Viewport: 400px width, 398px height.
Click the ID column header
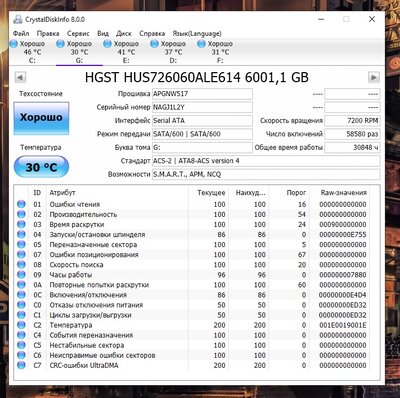37,193
